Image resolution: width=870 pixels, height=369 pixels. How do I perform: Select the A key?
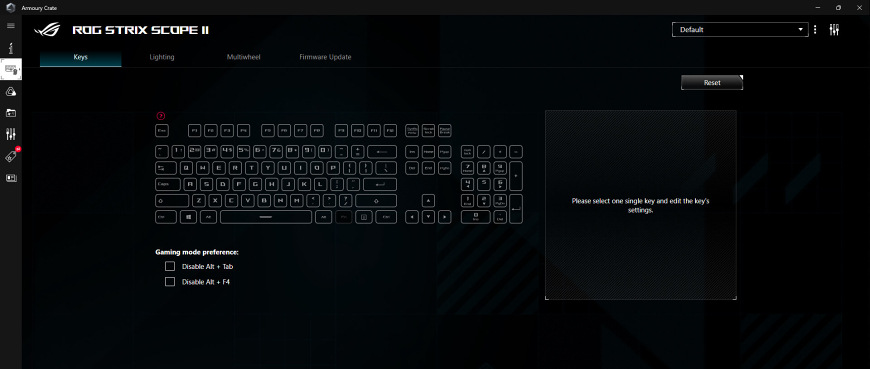190,184
